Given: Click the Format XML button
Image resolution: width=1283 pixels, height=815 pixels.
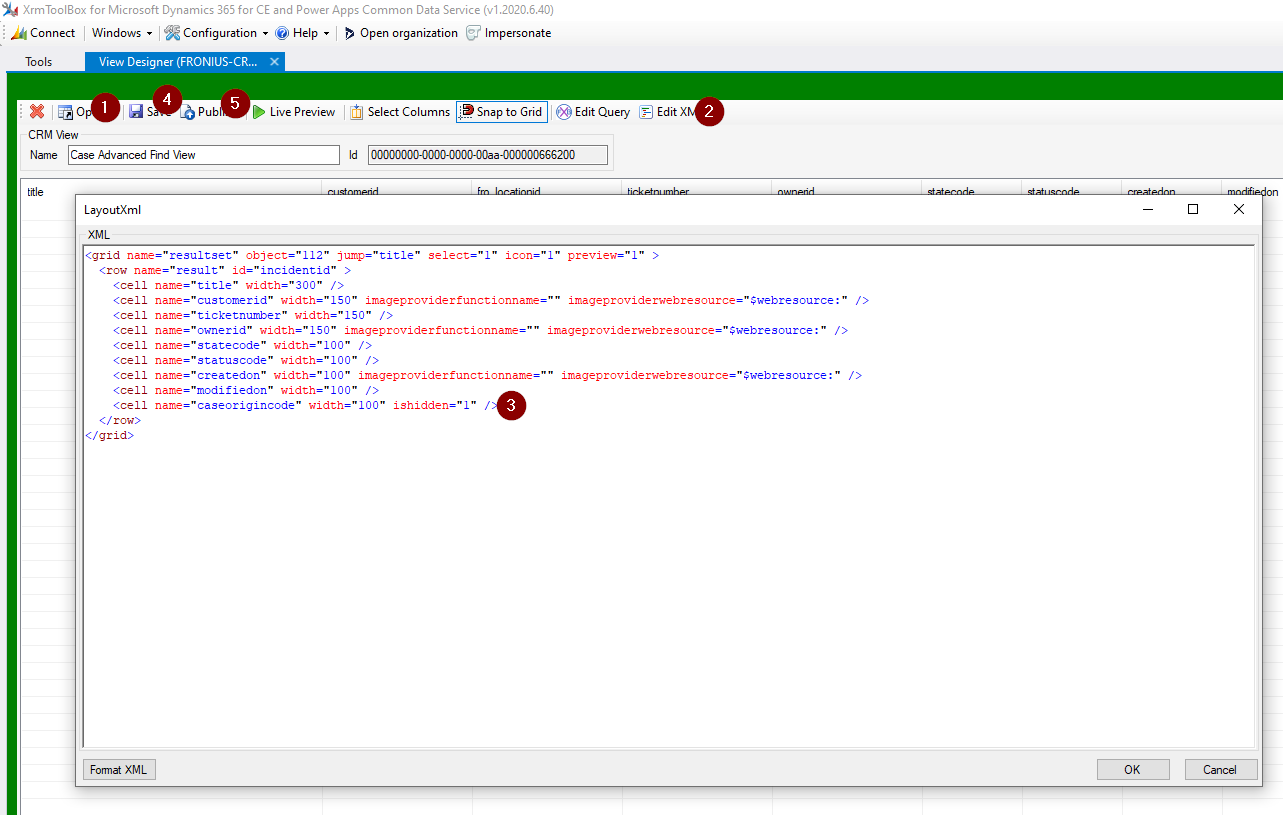Looking at the screenshot, I should (119, 769).
